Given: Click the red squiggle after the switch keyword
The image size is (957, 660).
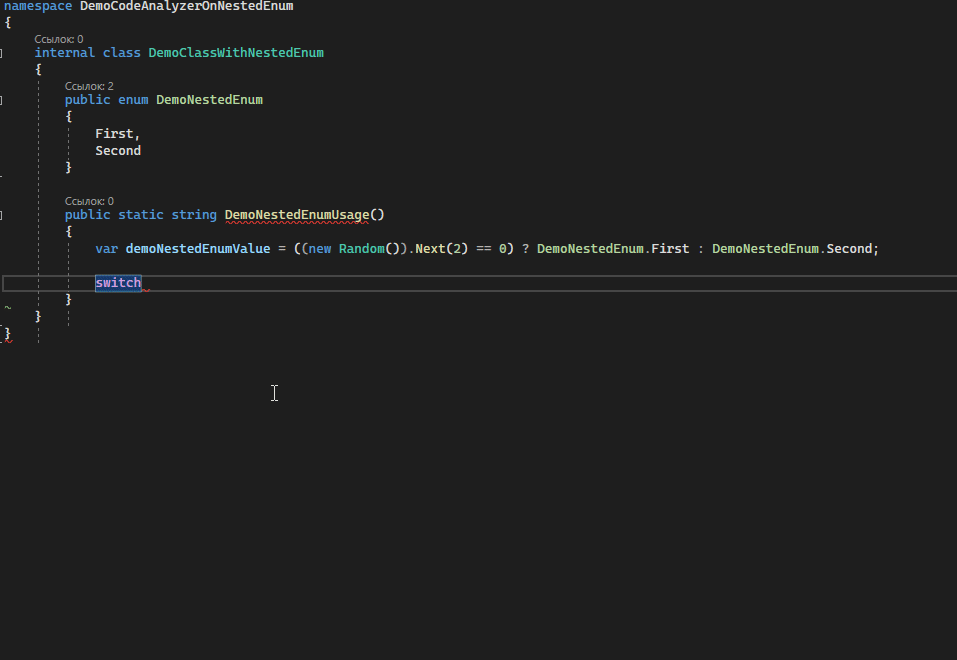Looking at the screenshot, I should 145,289.
